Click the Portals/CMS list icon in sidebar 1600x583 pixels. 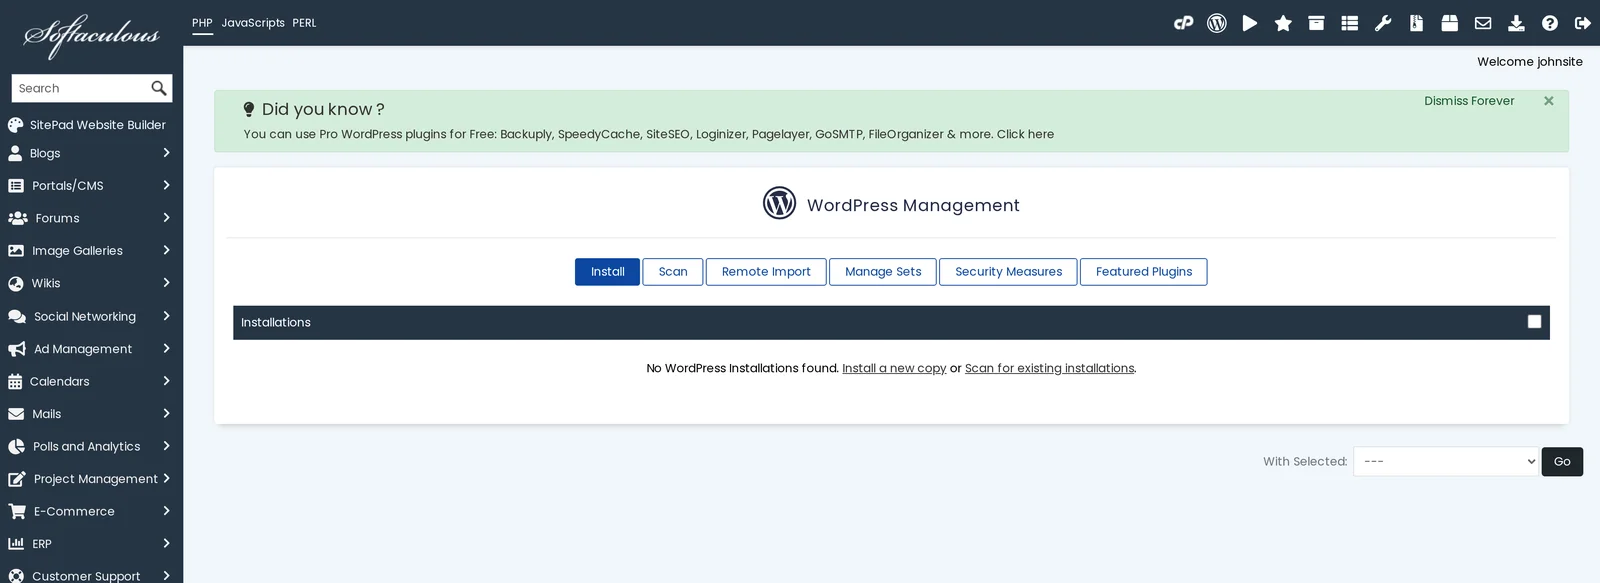coord(16,186)
